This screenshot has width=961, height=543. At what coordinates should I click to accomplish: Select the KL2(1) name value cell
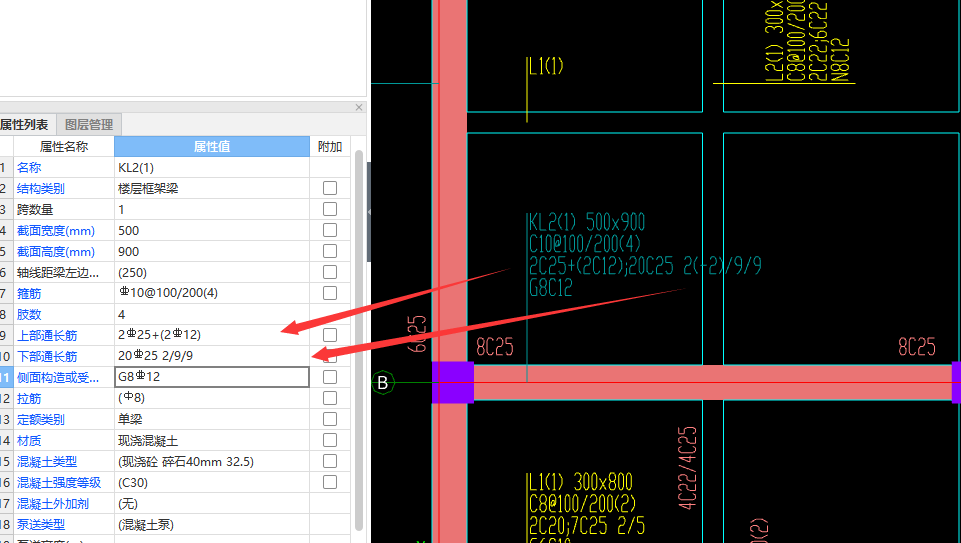[x=212, y=167]
